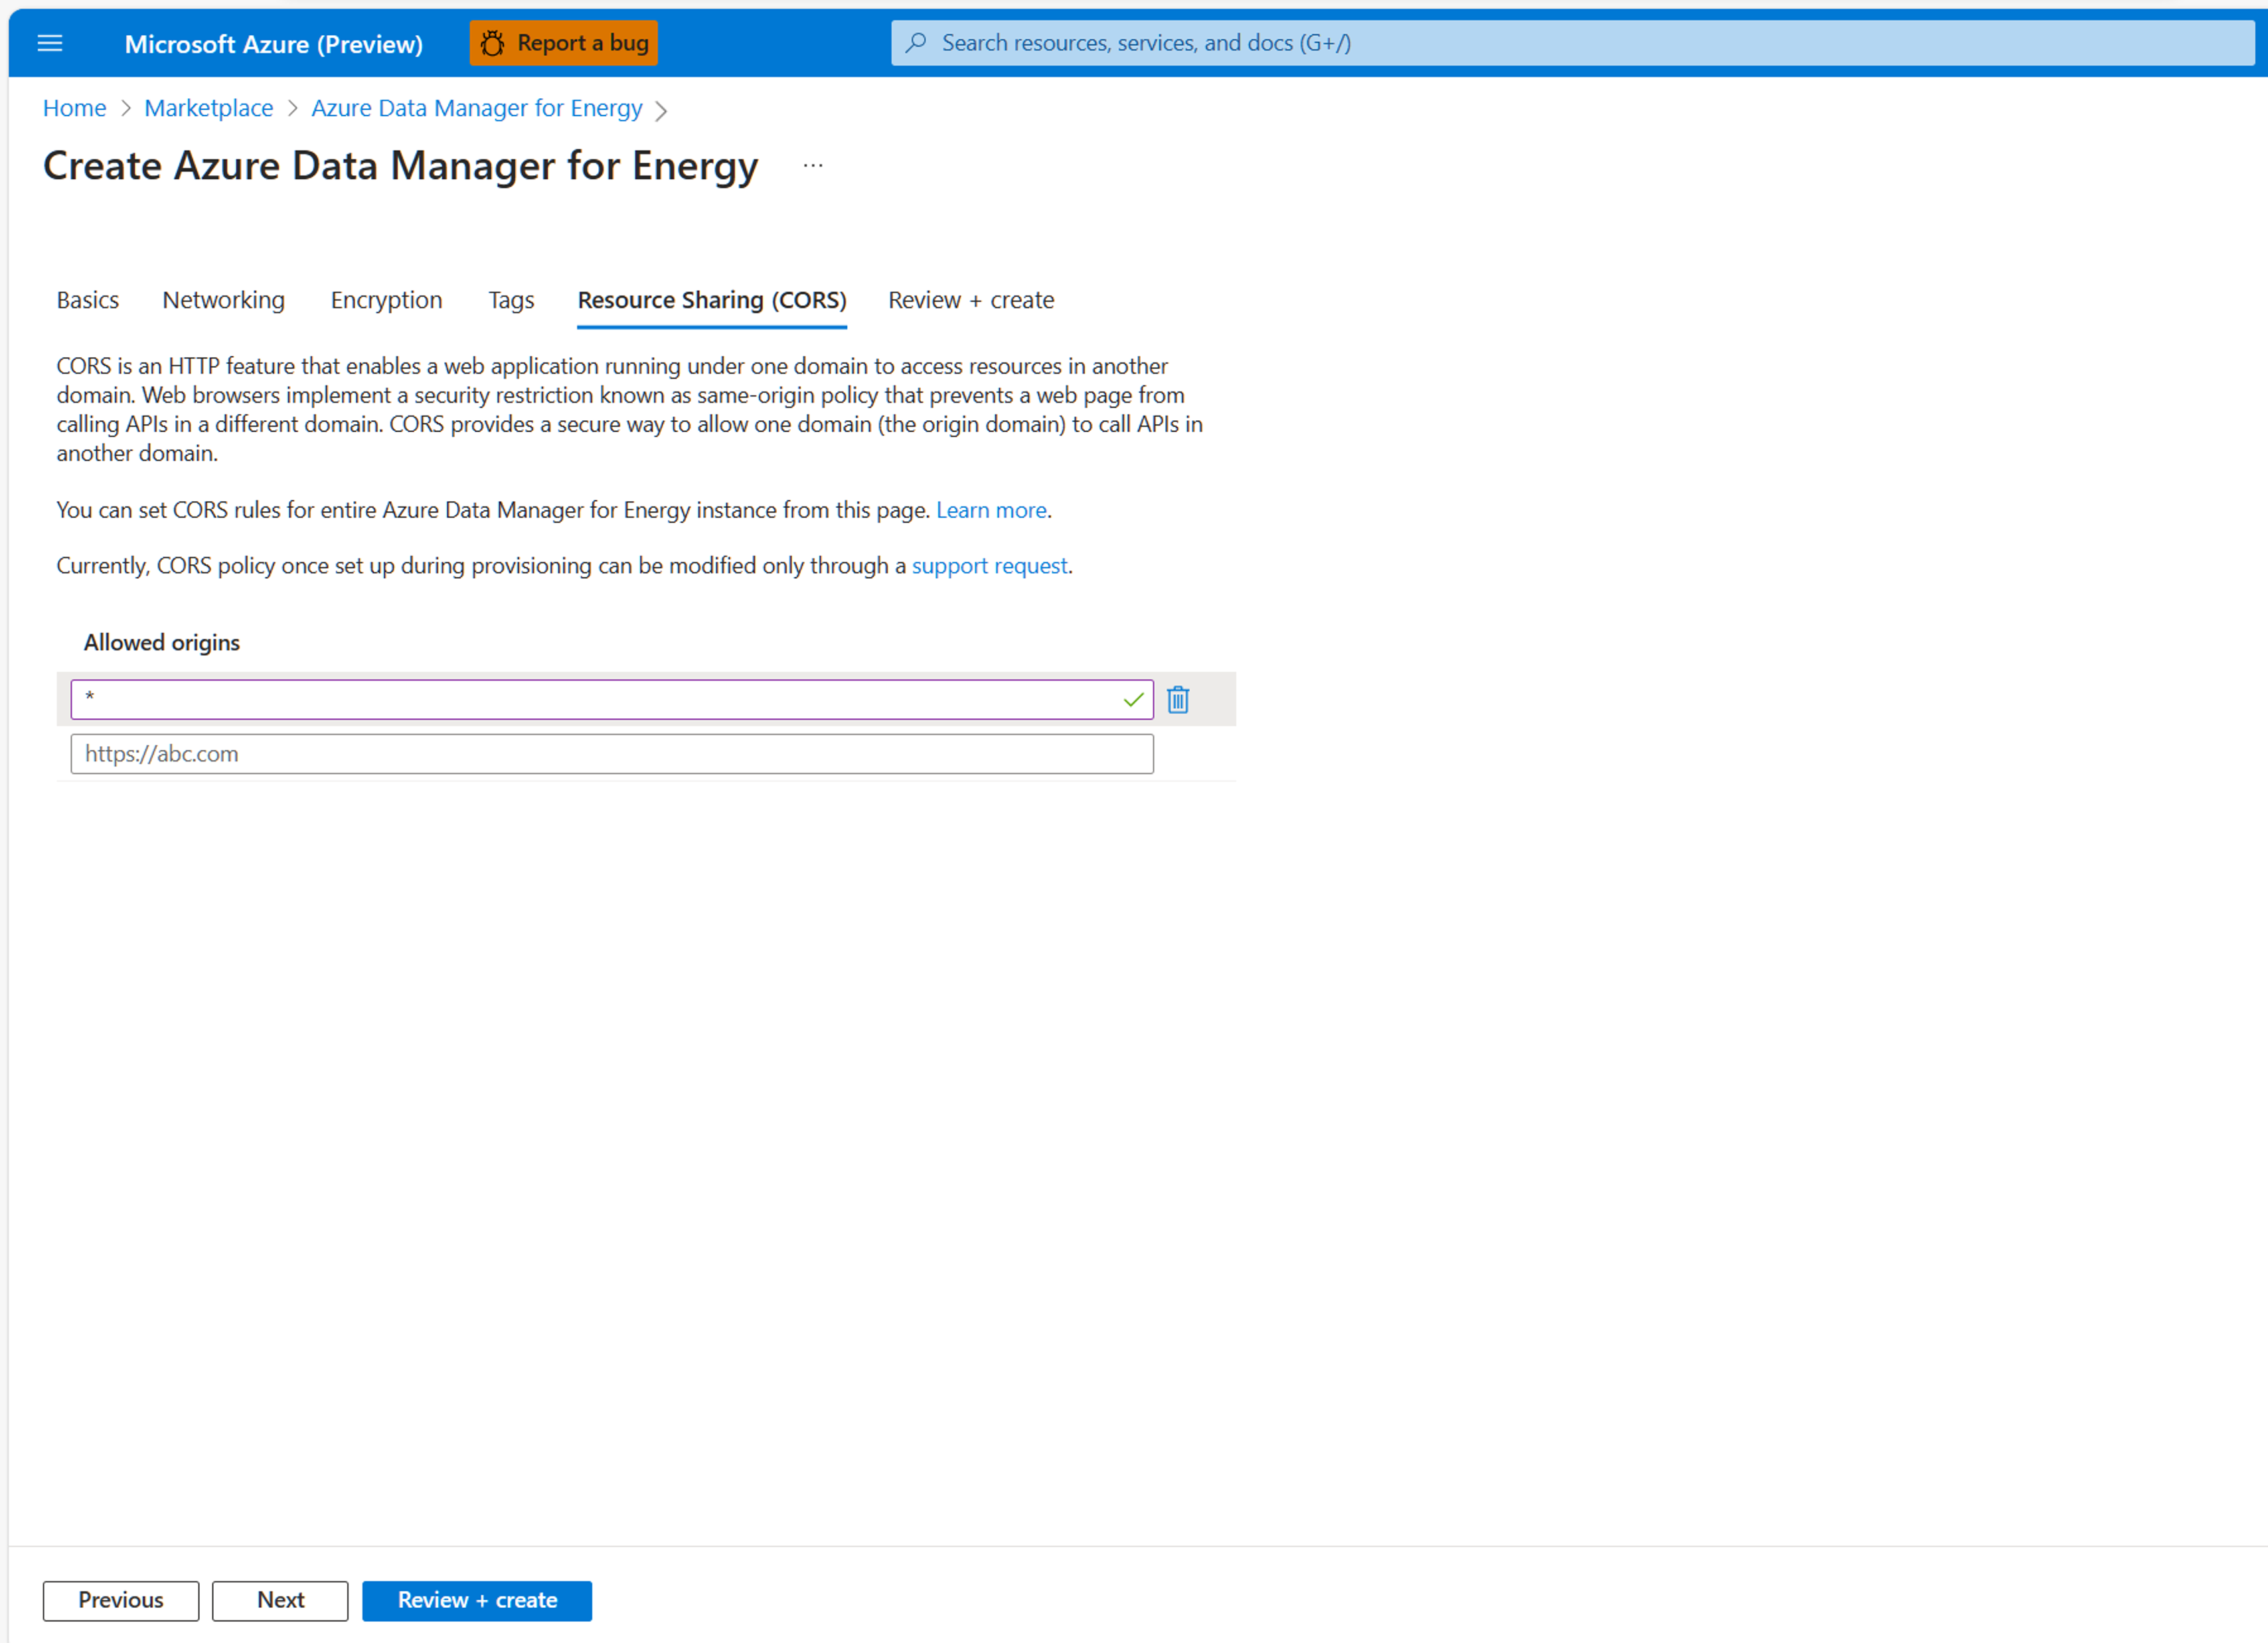Image resolution: width=2268 pixels, height=1643 pixels.
Task: Open the portal hamburger menu
Action: pyautogui.click(x=50, y=43)
